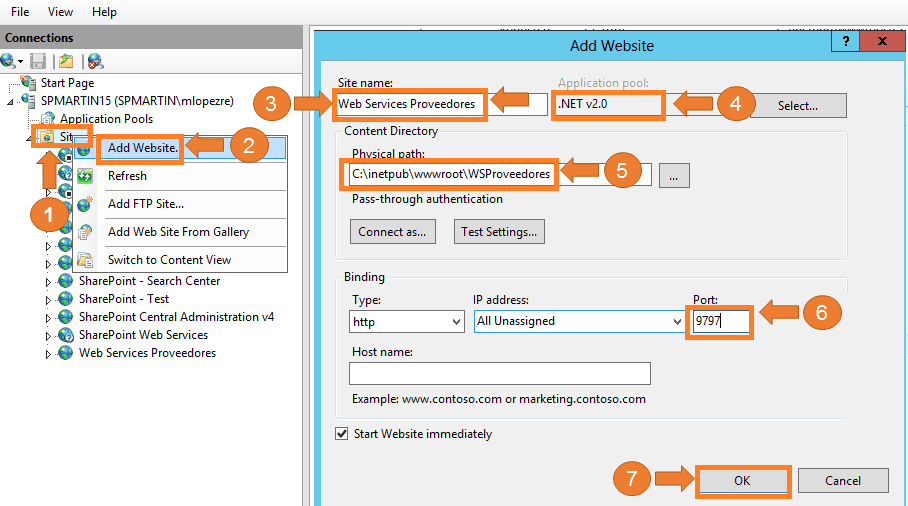Click the Refresh icon in context menu
This screenshot has height=506, width=908.
pyautogui.click(x=85, y=175)
